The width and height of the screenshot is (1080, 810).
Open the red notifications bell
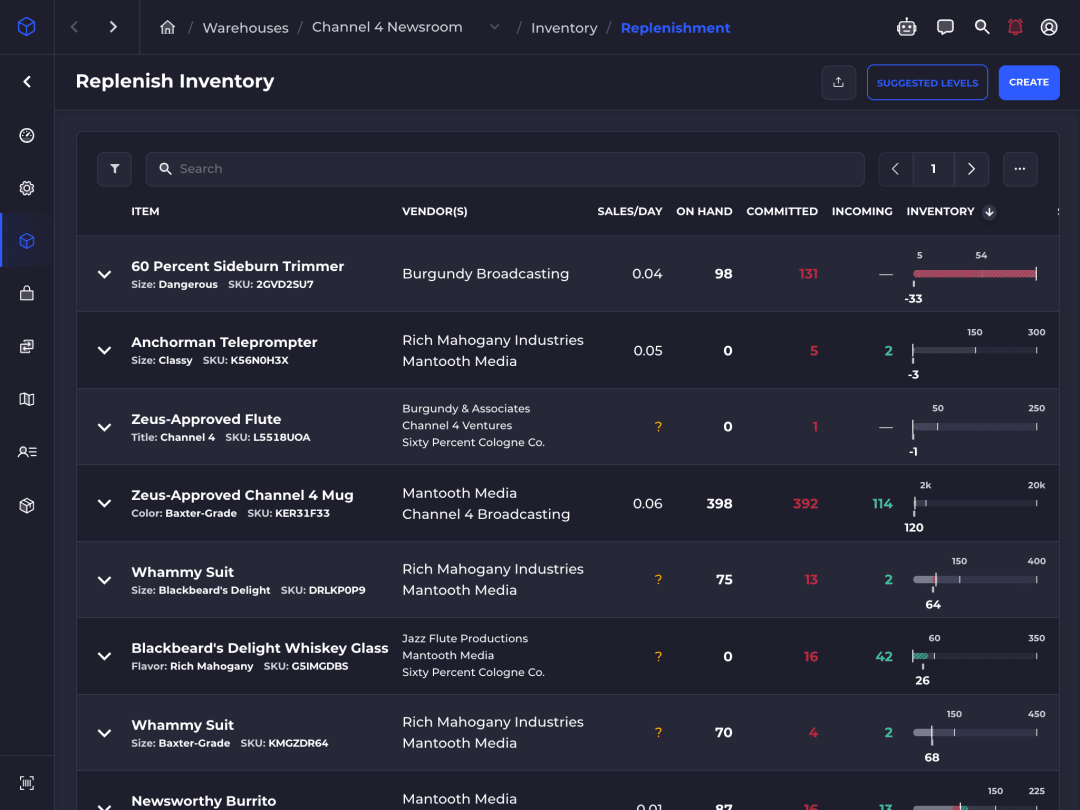pos(1015,27)
